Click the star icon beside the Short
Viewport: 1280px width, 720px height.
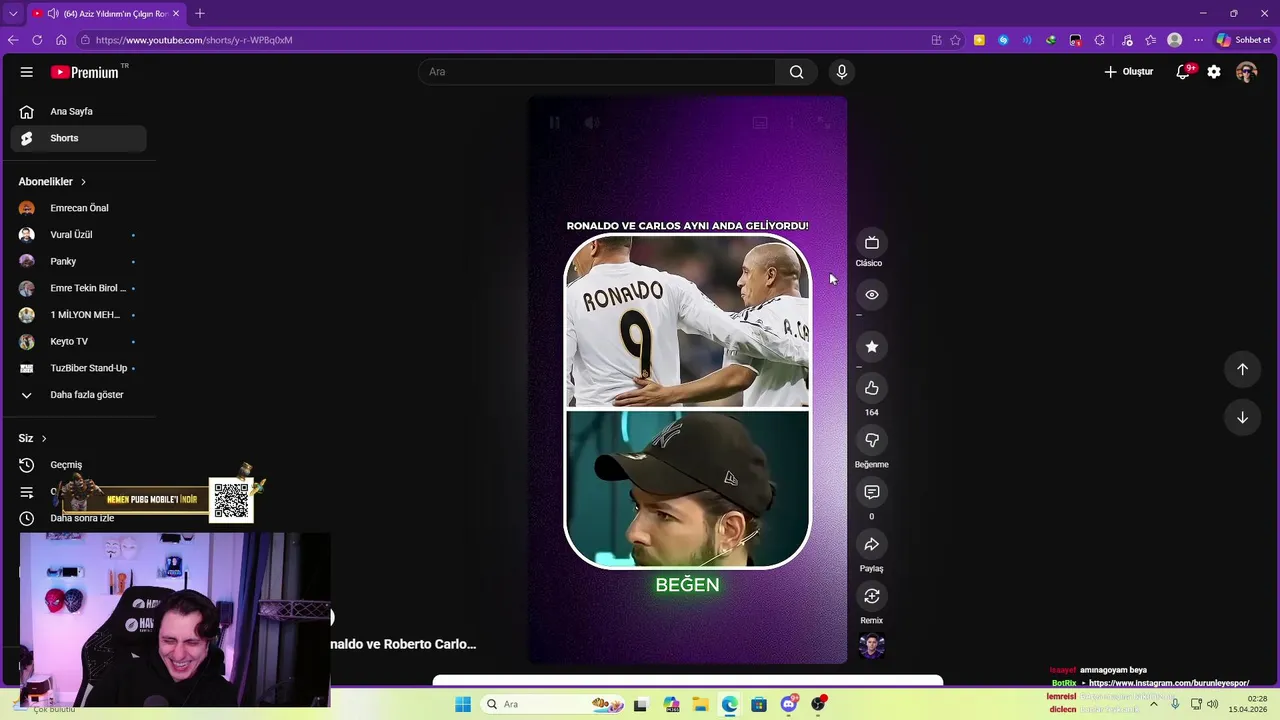pos(872,347)
